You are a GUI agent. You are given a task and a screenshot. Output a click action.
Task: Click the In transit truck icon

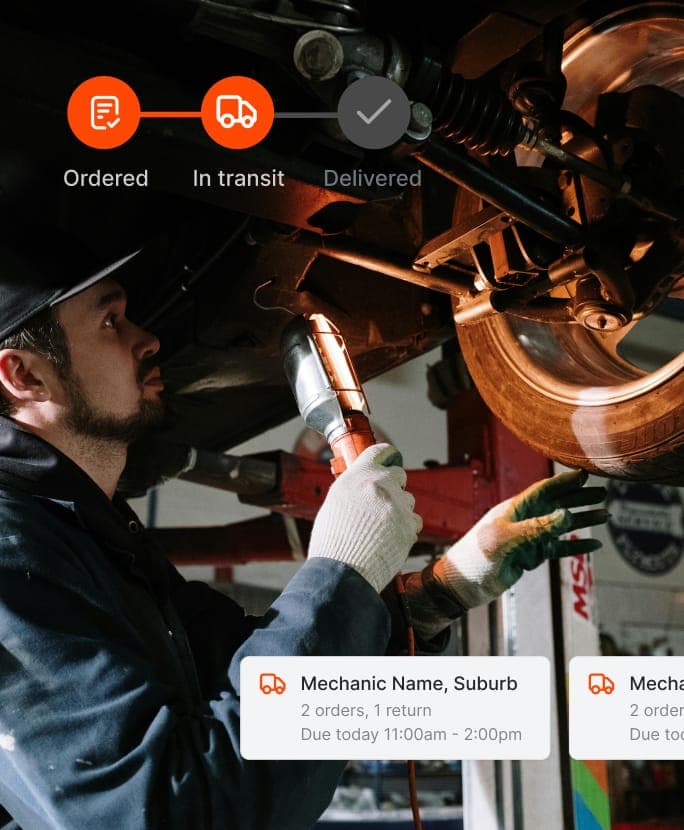237,113
